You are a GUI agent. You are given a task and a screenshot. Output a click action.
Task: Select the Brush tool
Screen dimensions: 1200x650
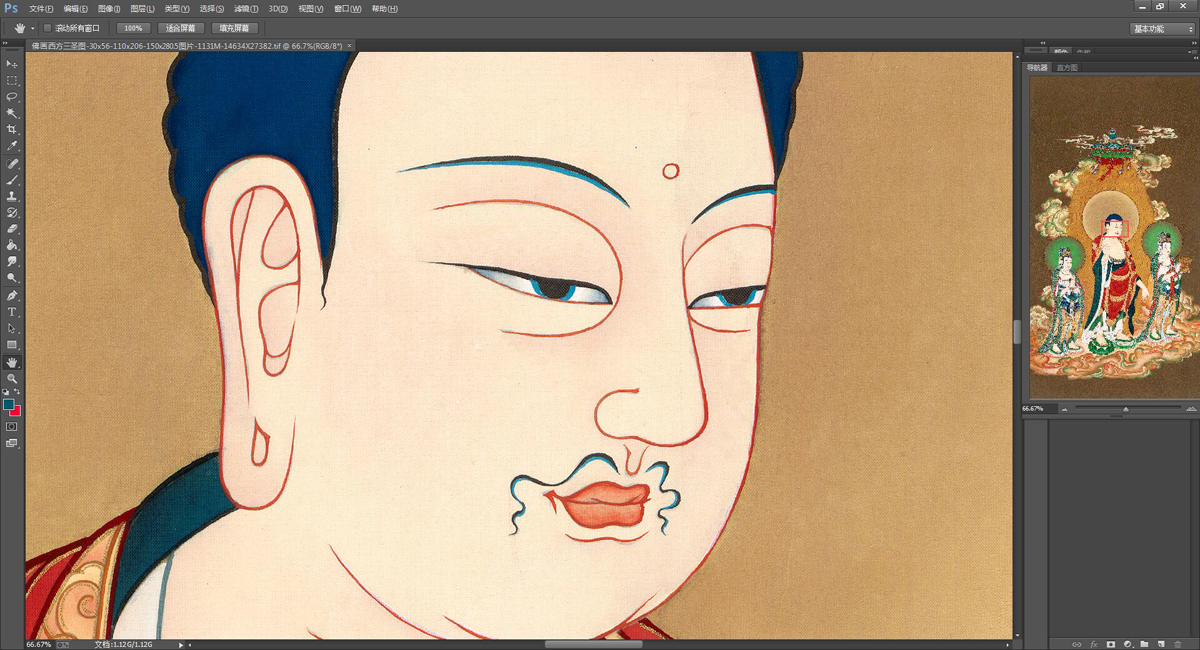tap(12, 180)
